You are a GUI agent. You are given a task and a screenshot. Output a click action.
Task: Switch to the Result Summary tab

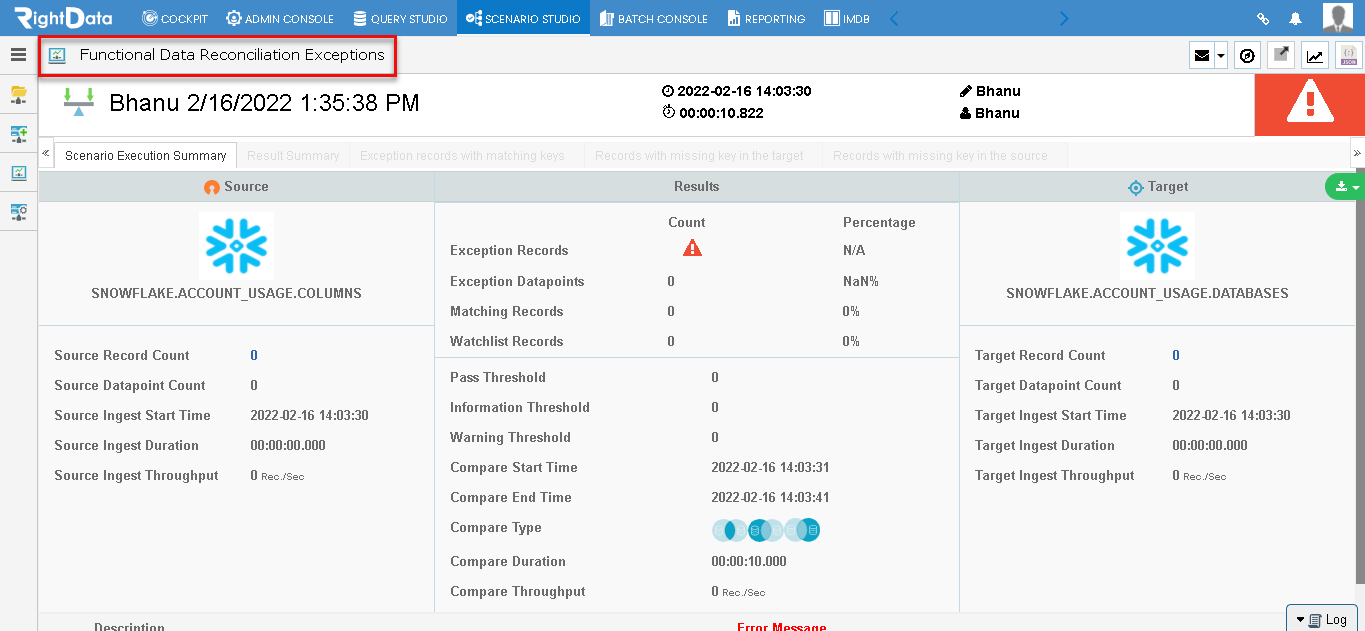coord(293,155)
